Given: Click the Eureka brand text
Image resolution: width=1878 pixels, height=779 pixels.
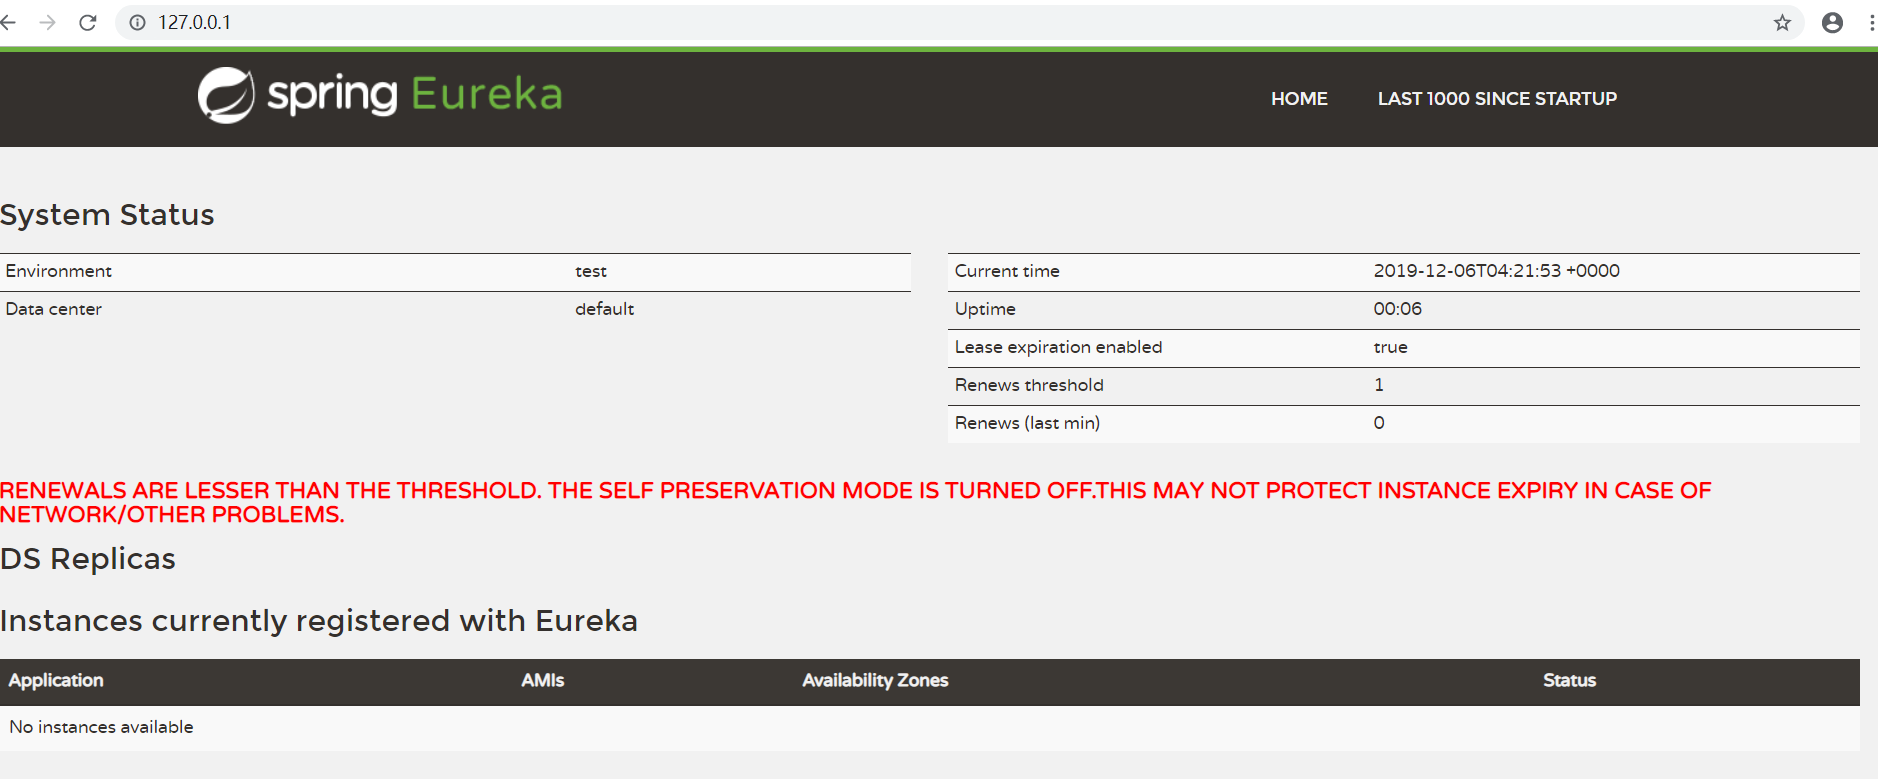Looking at the screenshot, I should (x=486, y=94).
